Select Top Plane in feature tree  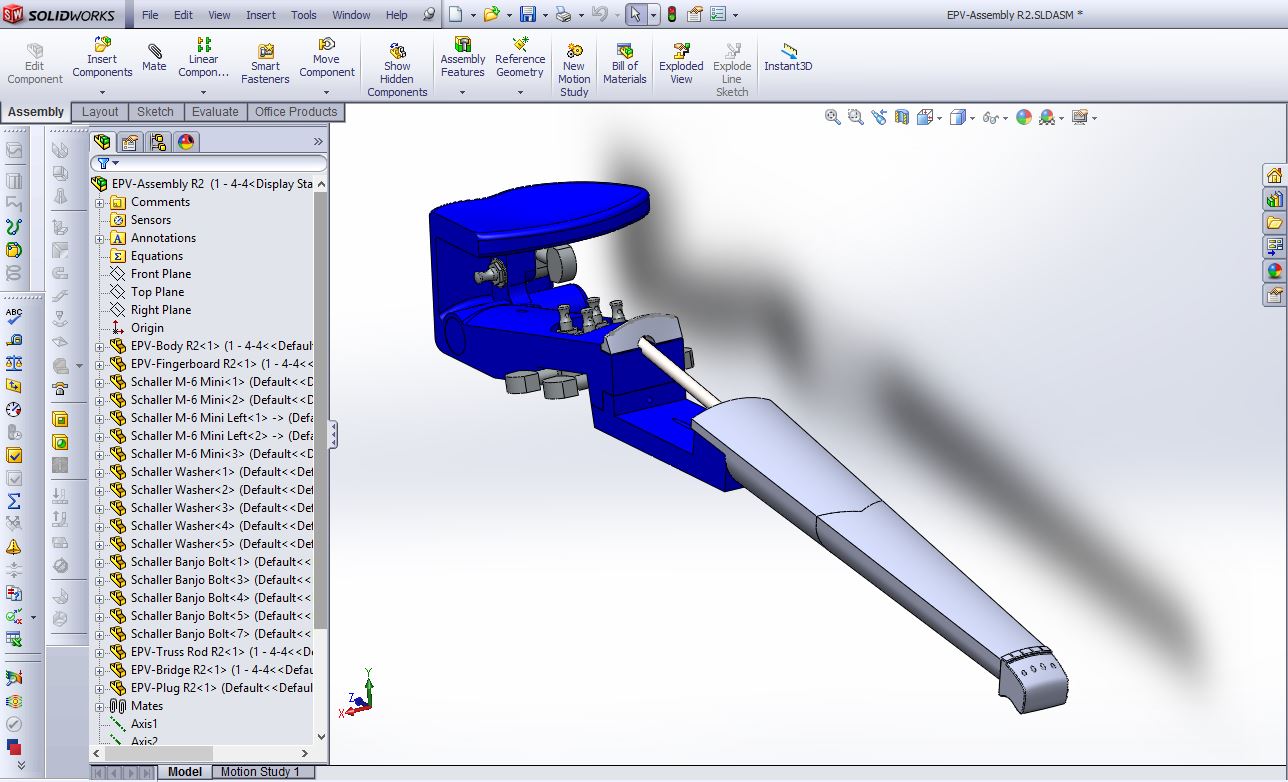157,292
